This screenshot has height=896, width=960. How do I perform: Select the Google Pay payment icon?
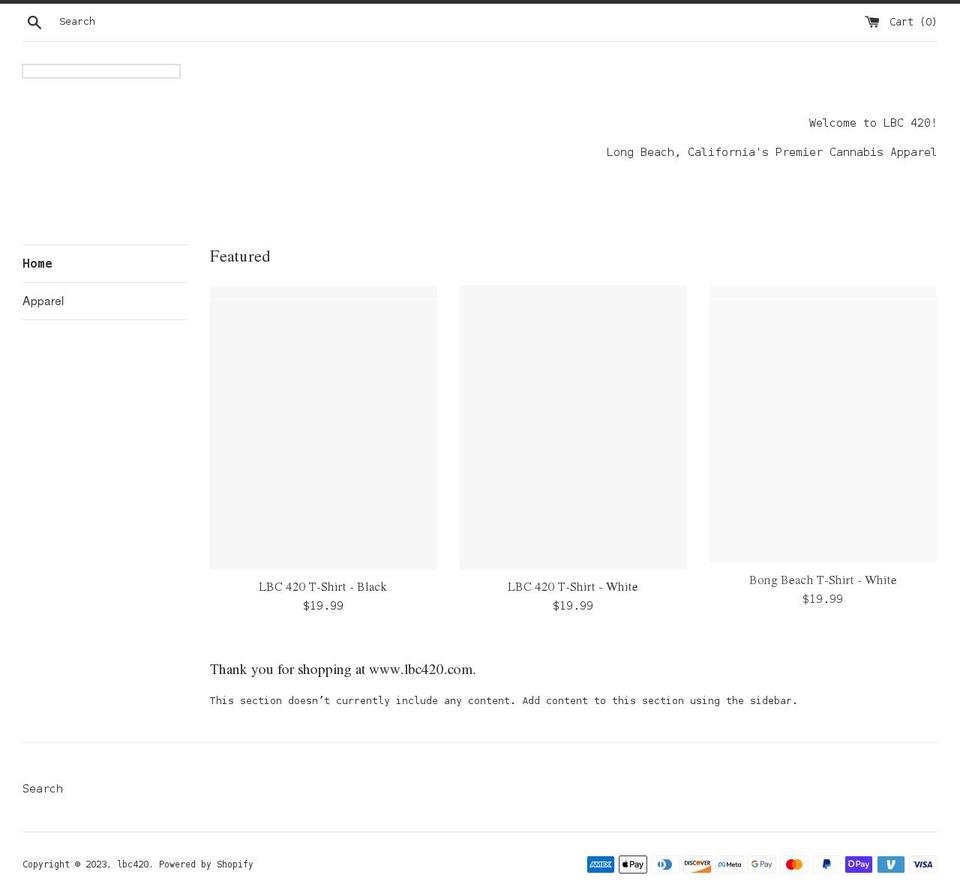pyautogui.click(x=762, y=864)
